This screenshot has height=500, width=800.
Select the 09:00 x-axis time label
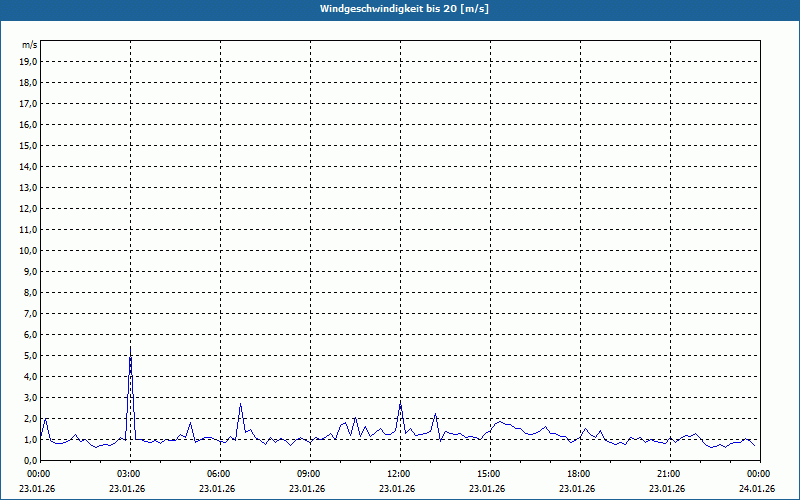[308, 474]
